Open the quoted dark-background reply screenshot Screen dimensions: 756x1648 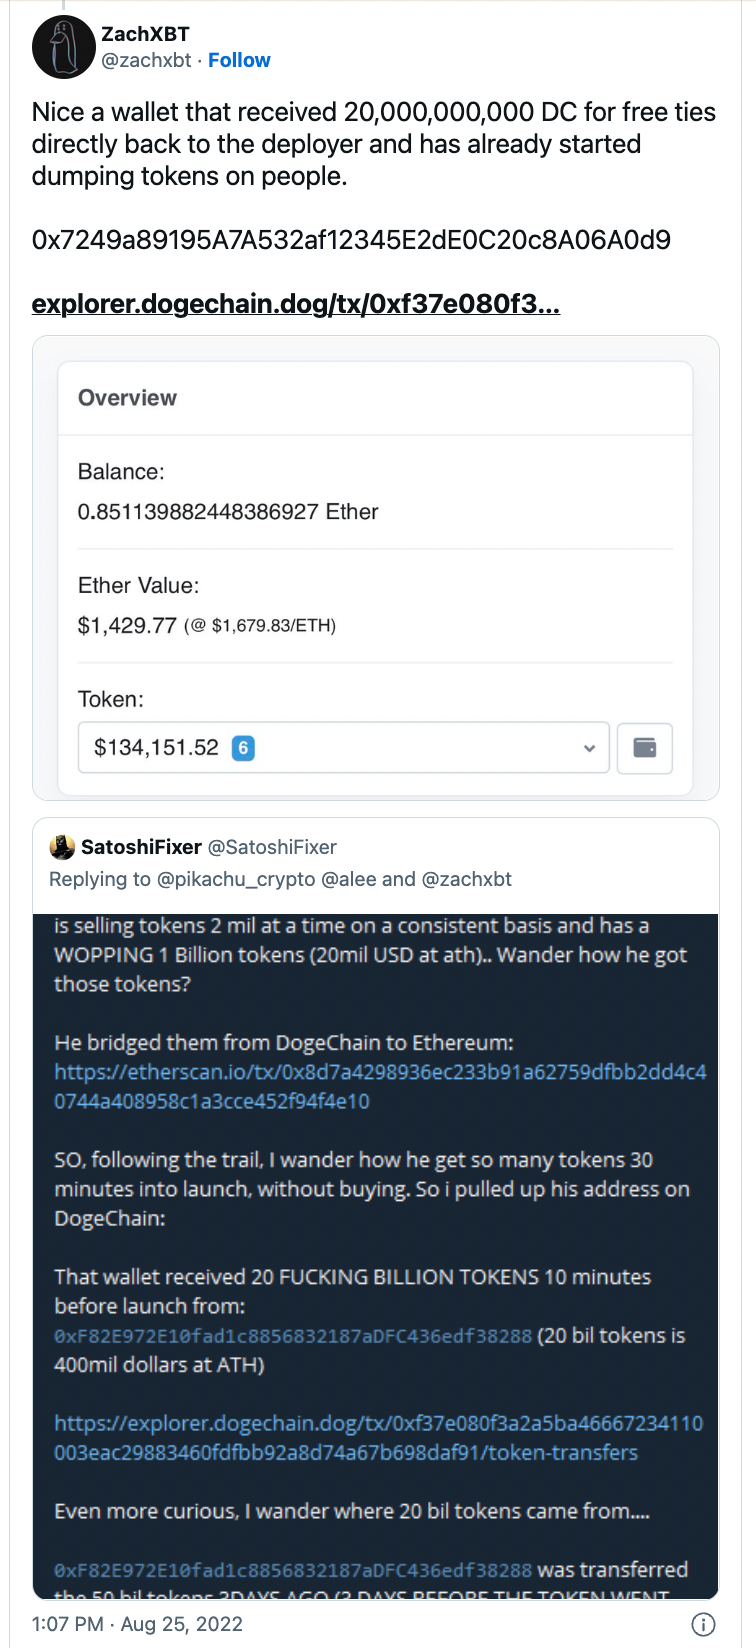coord(376,1256)
